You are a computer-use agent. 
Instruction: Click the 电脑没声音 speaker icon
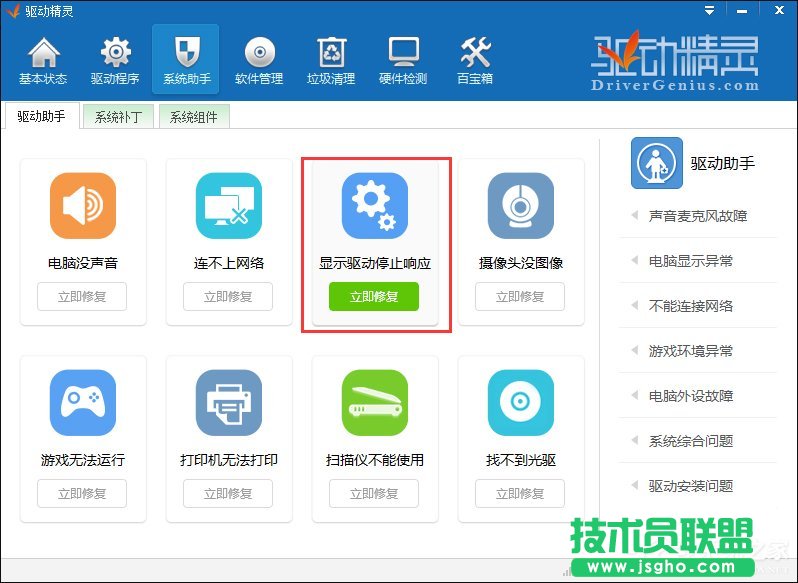[x=83, y=206]
